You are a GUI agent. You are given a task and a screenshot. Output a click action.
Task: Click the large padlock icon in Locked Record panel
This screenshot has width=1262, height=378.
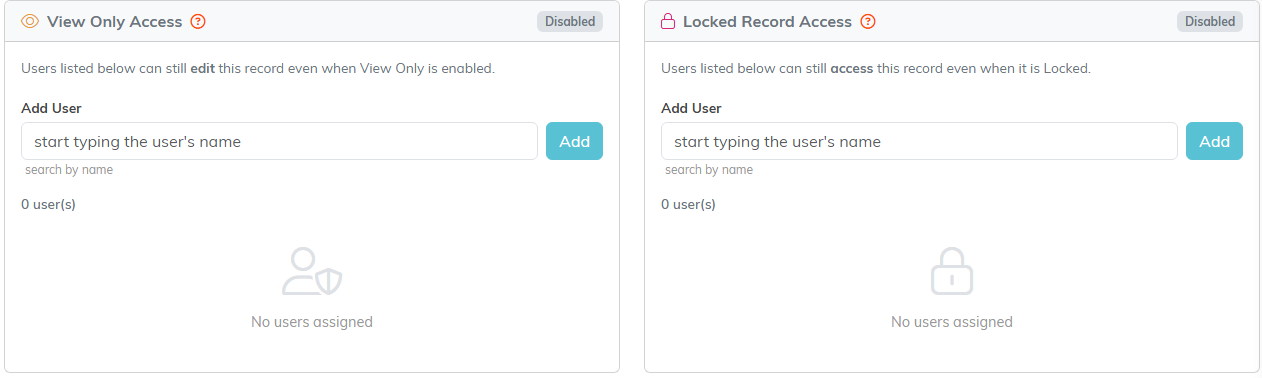tap(952, 271)
